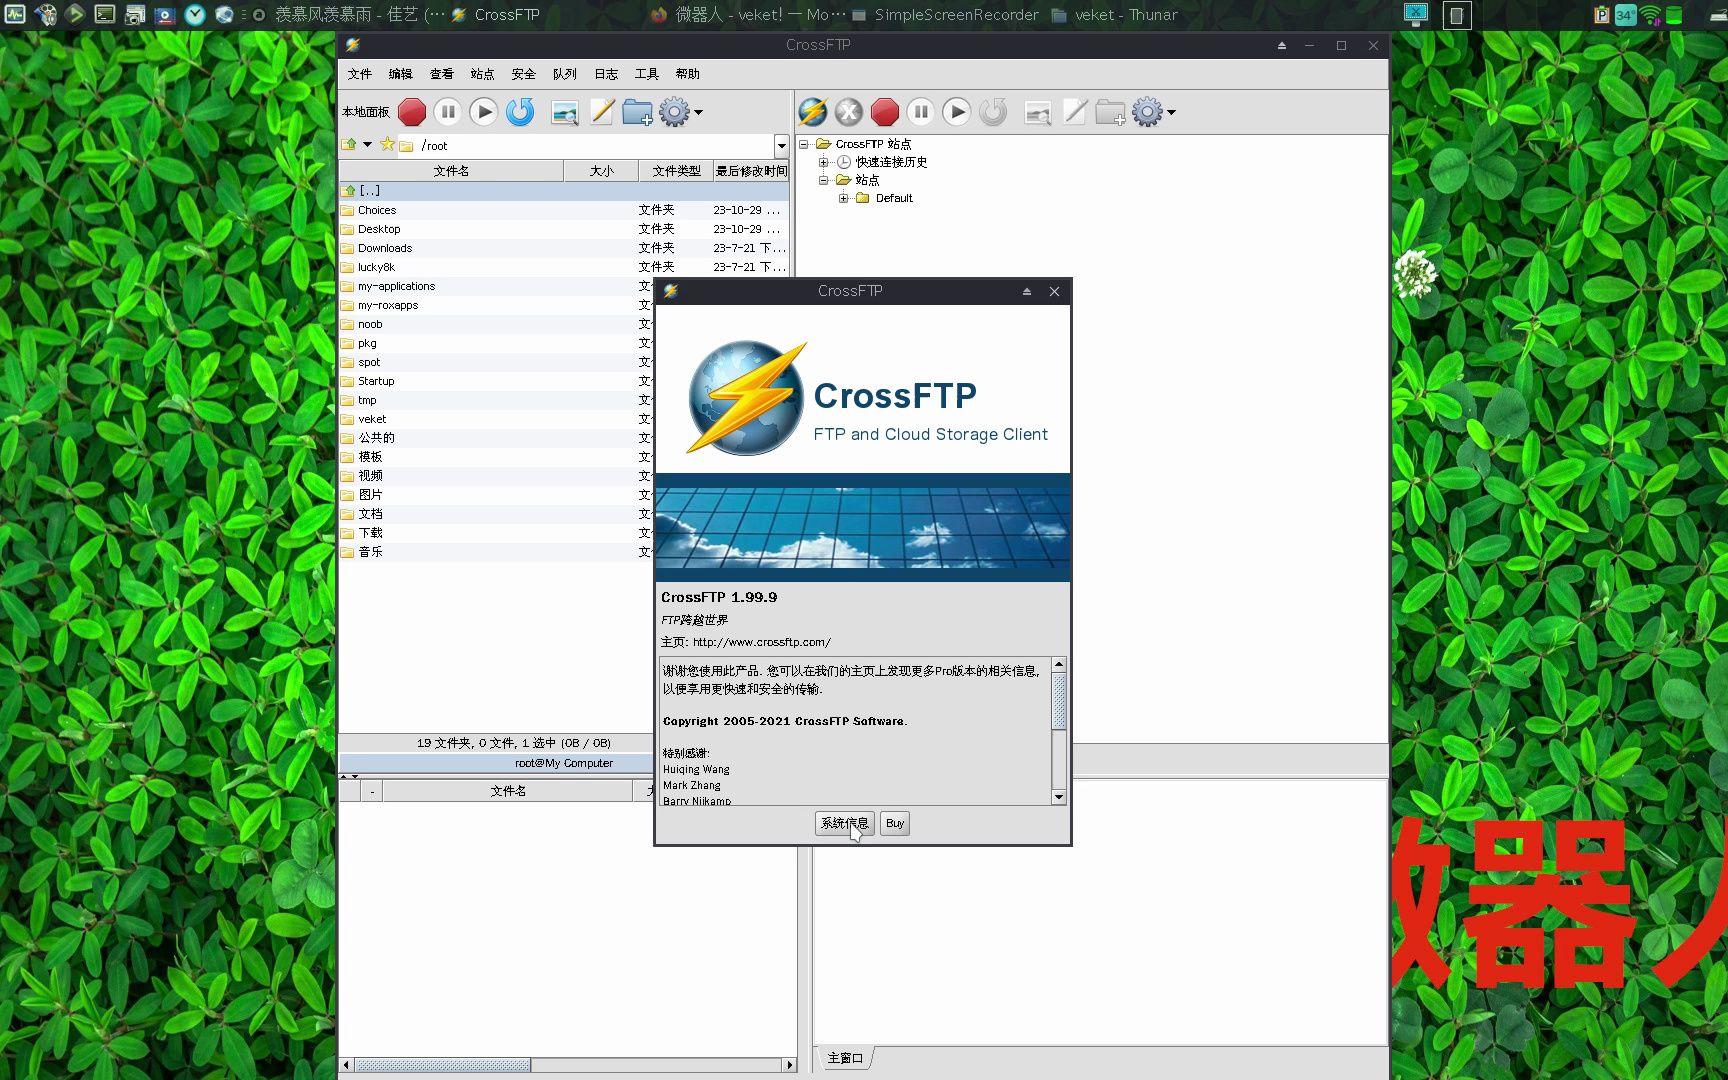Open the 队列 menu
Viewport: 1728px width, 1080px height.
click(565, 74)
